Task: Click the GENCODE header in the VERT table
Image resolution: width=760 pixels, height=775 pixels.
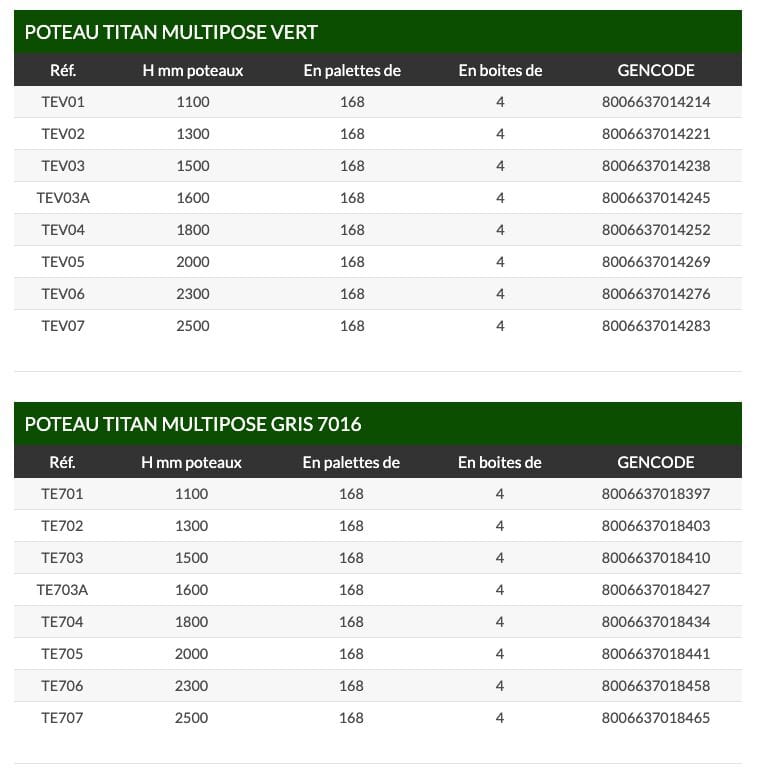Action: (656, 70)
